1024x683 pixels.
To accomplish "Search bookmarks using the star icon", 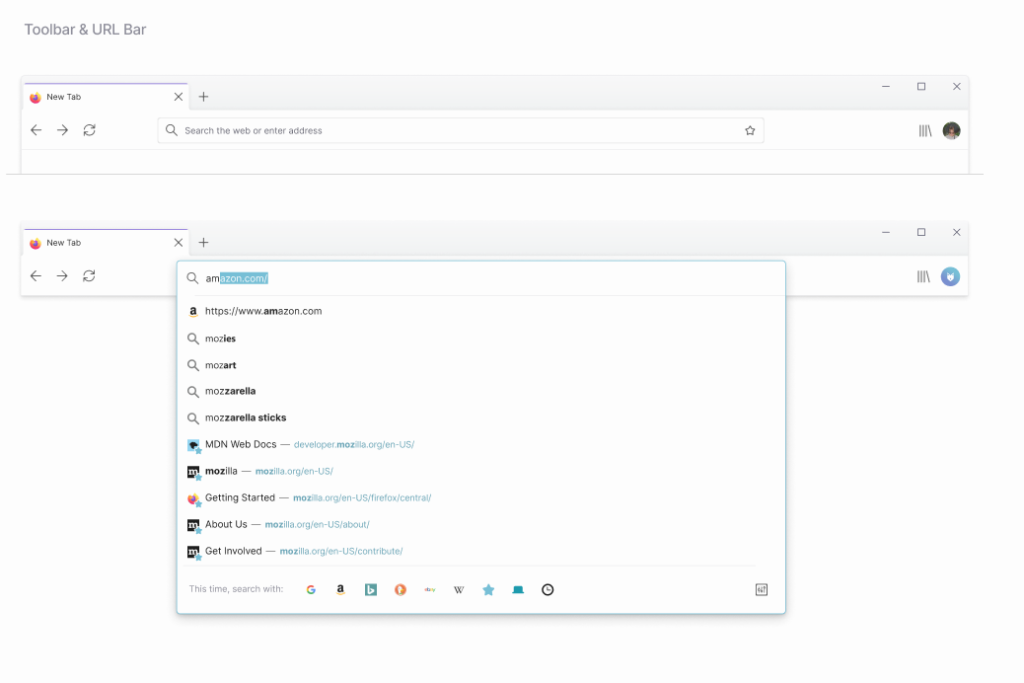I will point(488,589).
